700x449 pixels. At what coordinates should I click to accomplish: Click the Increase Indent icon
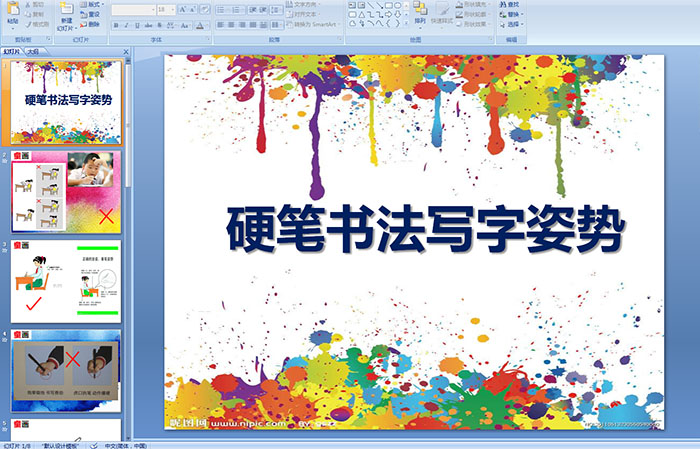click(263, 9)
